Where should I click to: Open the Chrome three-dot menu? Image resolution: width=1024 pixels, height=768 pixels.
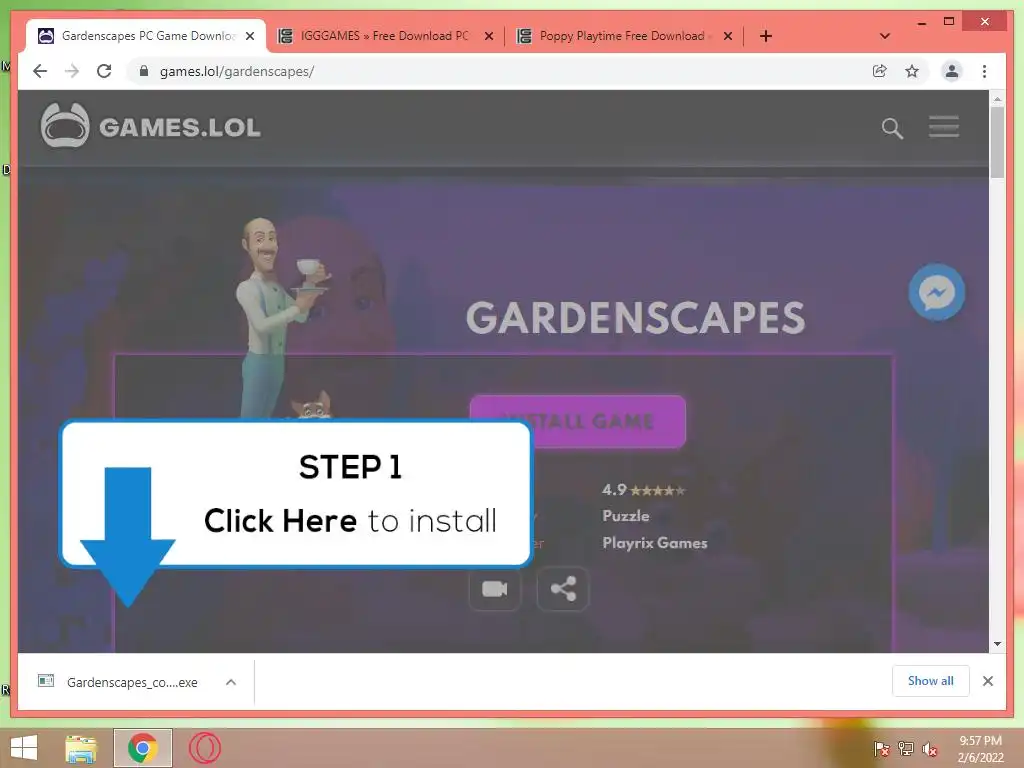coord(984,71)
